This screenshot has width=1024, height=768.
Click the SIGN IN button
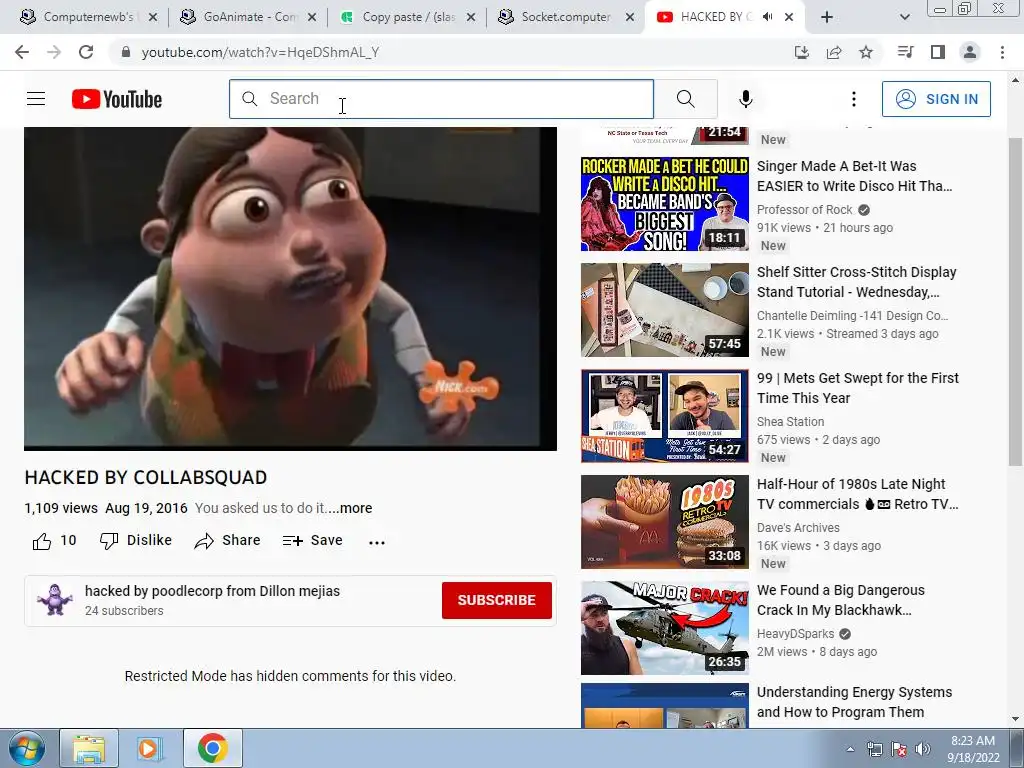(936, 99)
